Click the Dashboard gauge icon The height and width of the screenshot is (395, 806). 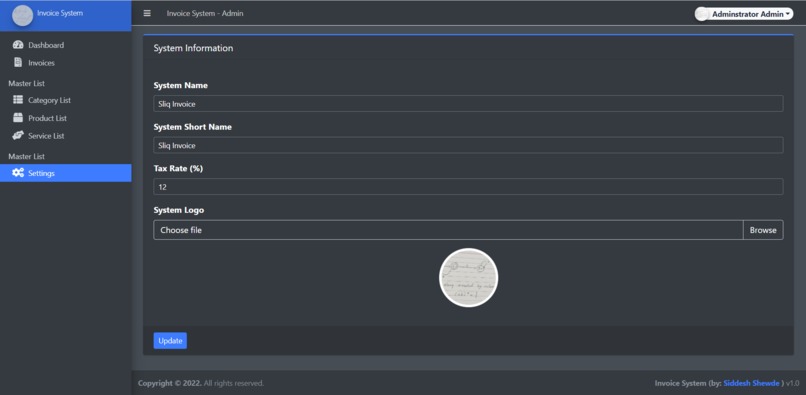18,45
